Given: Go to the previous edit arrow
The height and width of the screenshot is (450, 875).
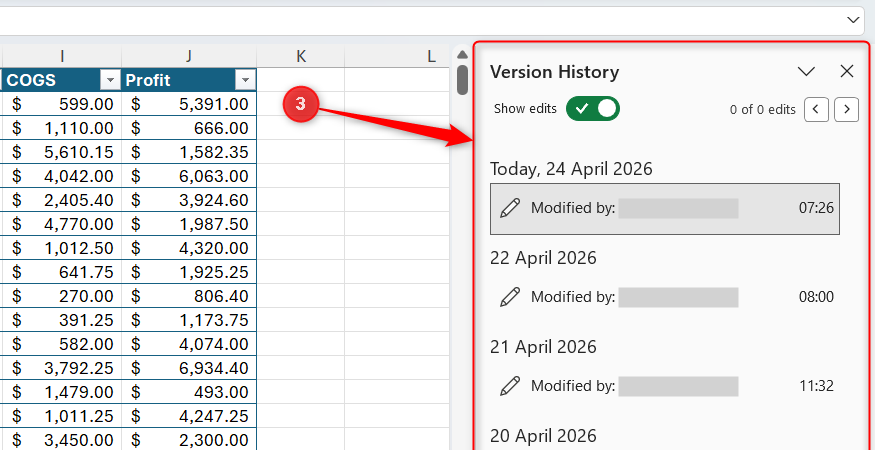Looking at the screenshot, I should (x=816, y=109).
